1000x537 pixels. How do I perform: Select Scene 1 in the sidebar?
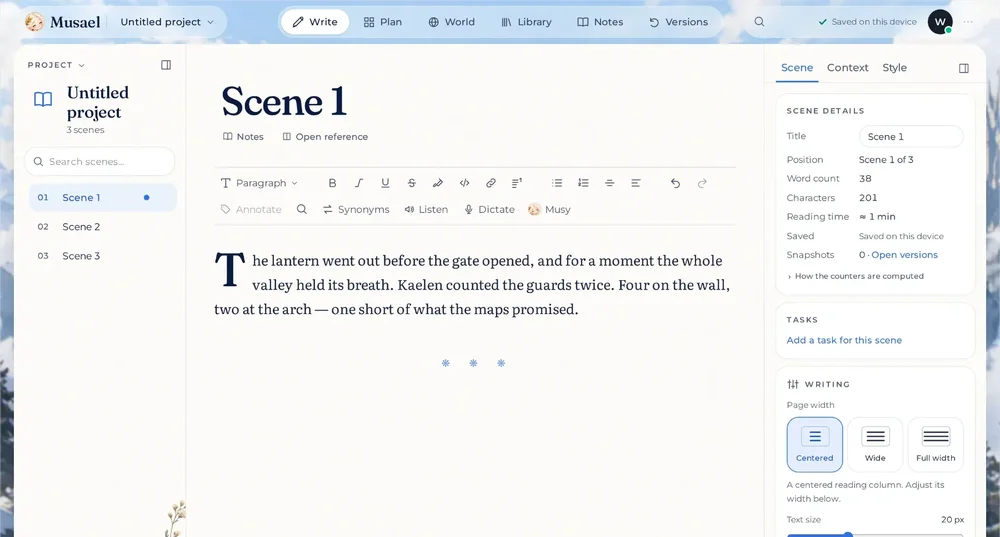point(103,198)
